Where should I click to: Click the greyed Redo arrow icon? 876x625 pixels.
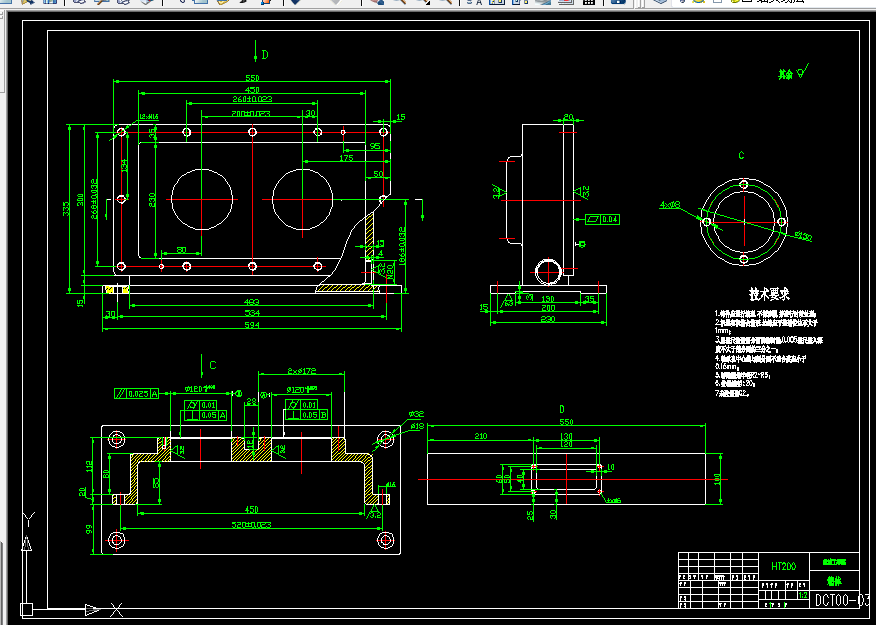[335, 2]
